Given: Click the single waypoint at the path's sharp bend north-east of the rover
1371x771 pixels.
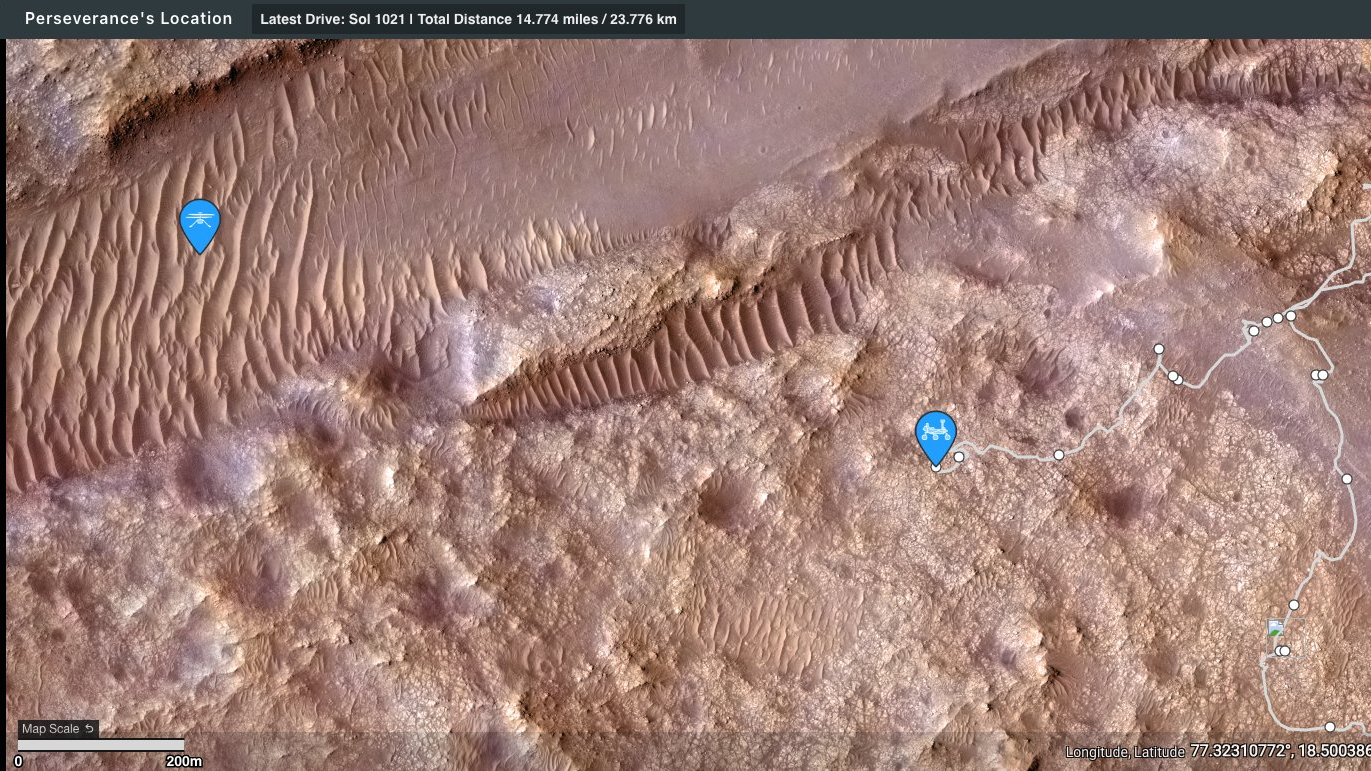Looking at the screenshot, I should pyautogui.click(x=1159, y=349).
